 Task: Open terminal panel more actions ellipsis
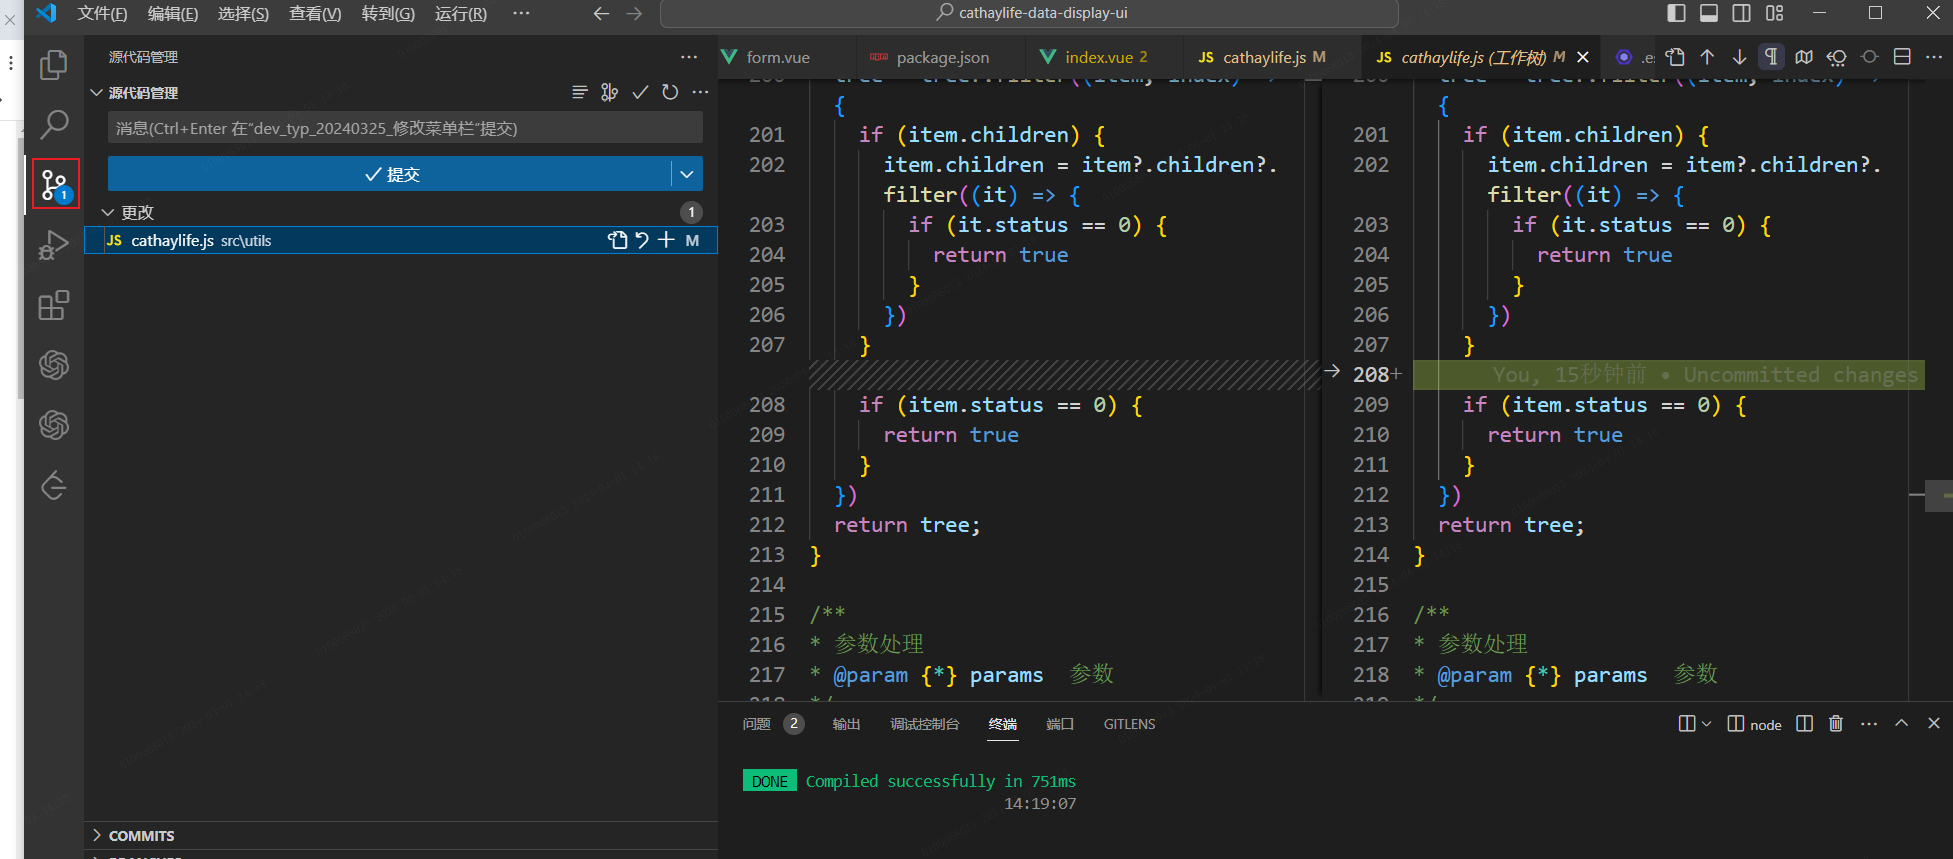(1869, 723)
